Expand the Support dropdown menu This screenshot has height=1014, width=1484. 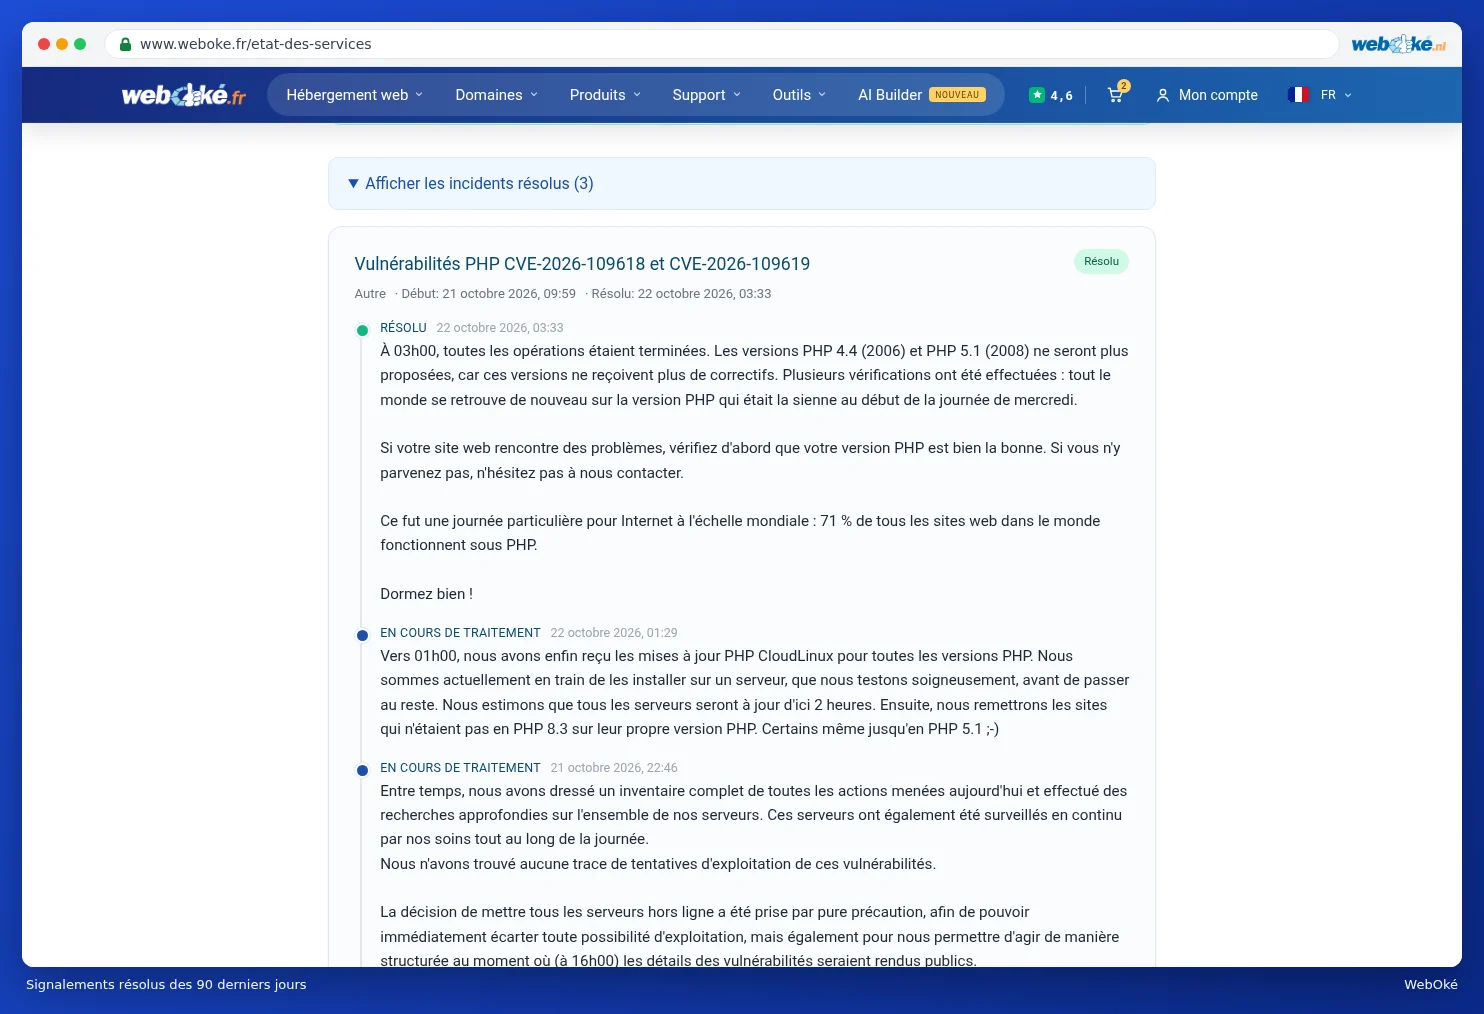707,95
